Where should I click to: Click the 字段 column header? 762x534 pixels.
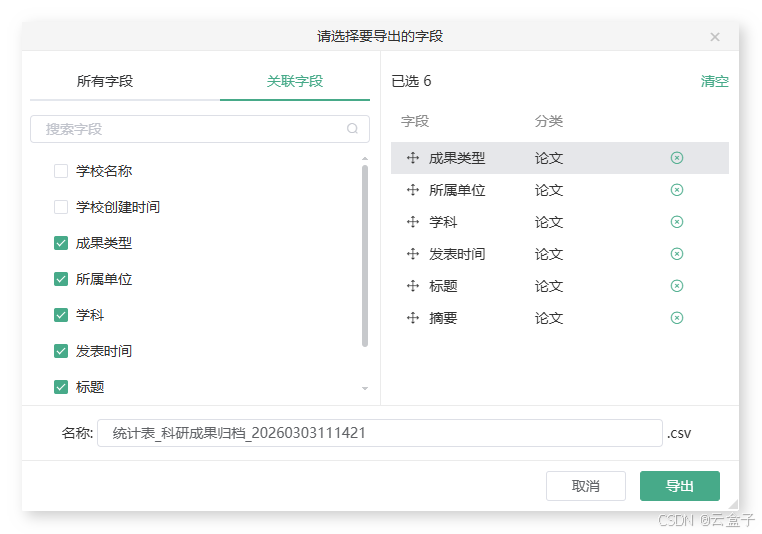415,121
